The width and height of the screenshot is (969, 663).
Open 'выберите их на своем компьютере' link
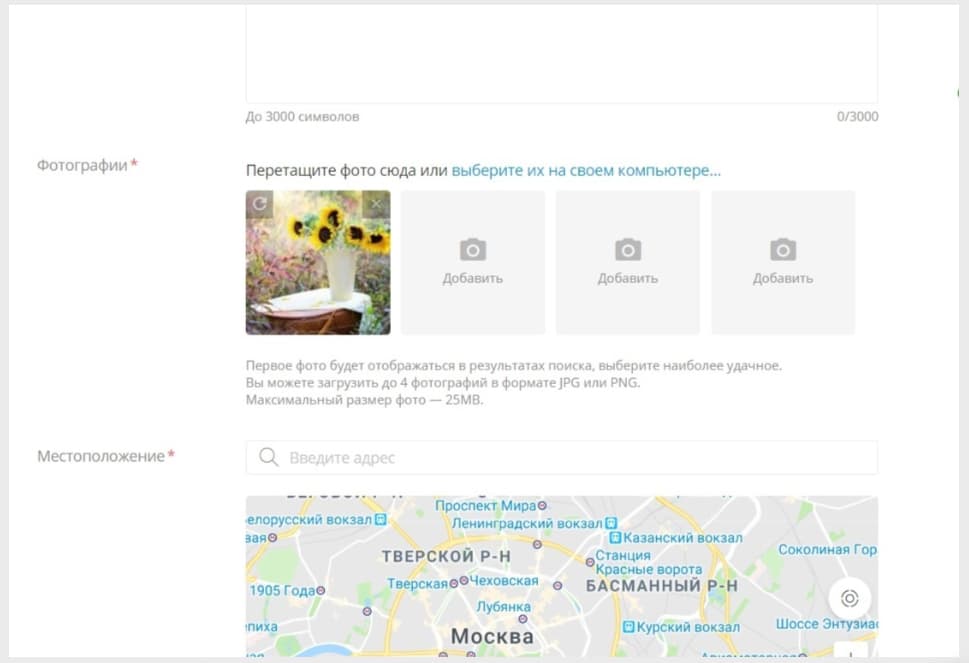(586, 171)
